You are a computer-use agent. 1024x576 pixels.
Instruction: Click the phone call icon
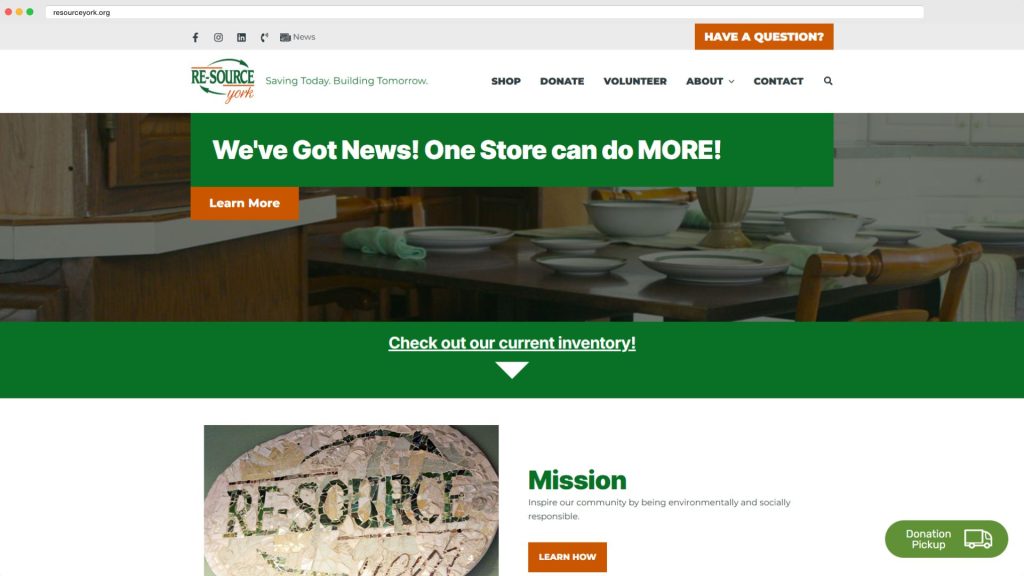pos(264,37)
